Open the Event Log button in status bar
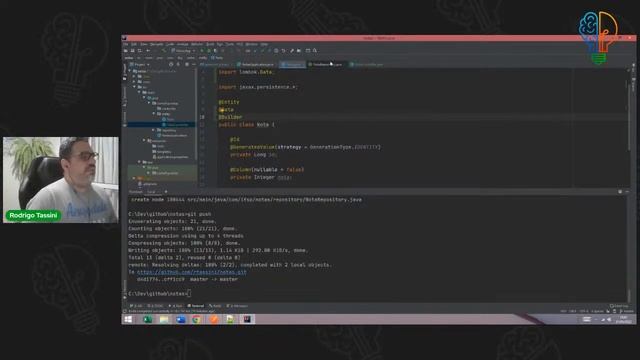640x360 pixels. coord(619,306)
